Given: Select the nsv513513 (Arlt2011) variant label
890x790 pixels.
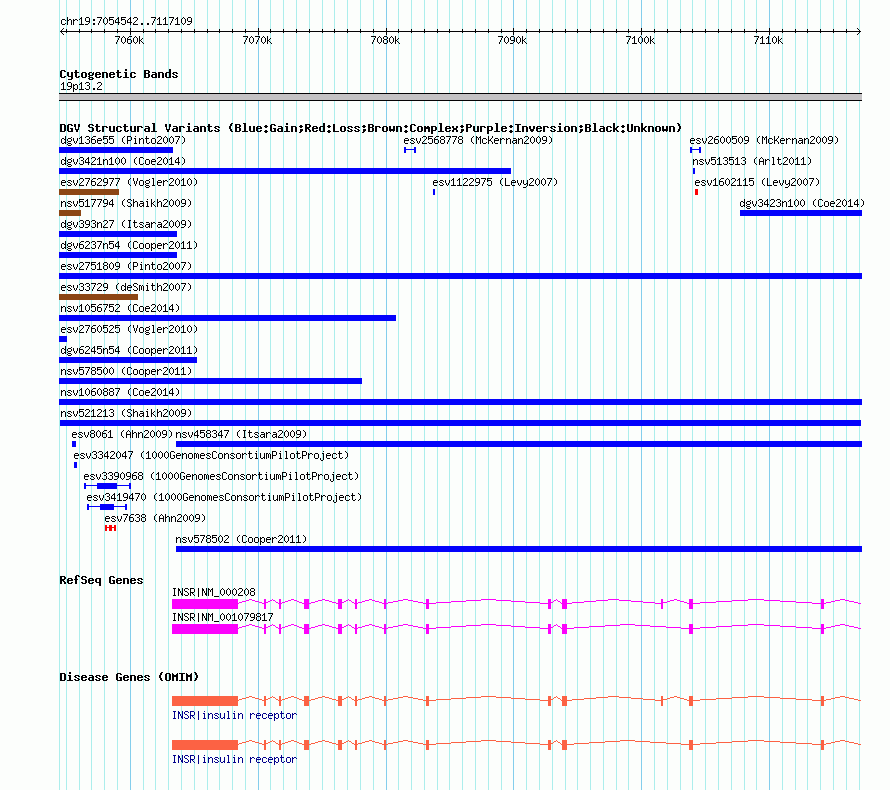Looking at the screenshot, I should click(752, 161).
